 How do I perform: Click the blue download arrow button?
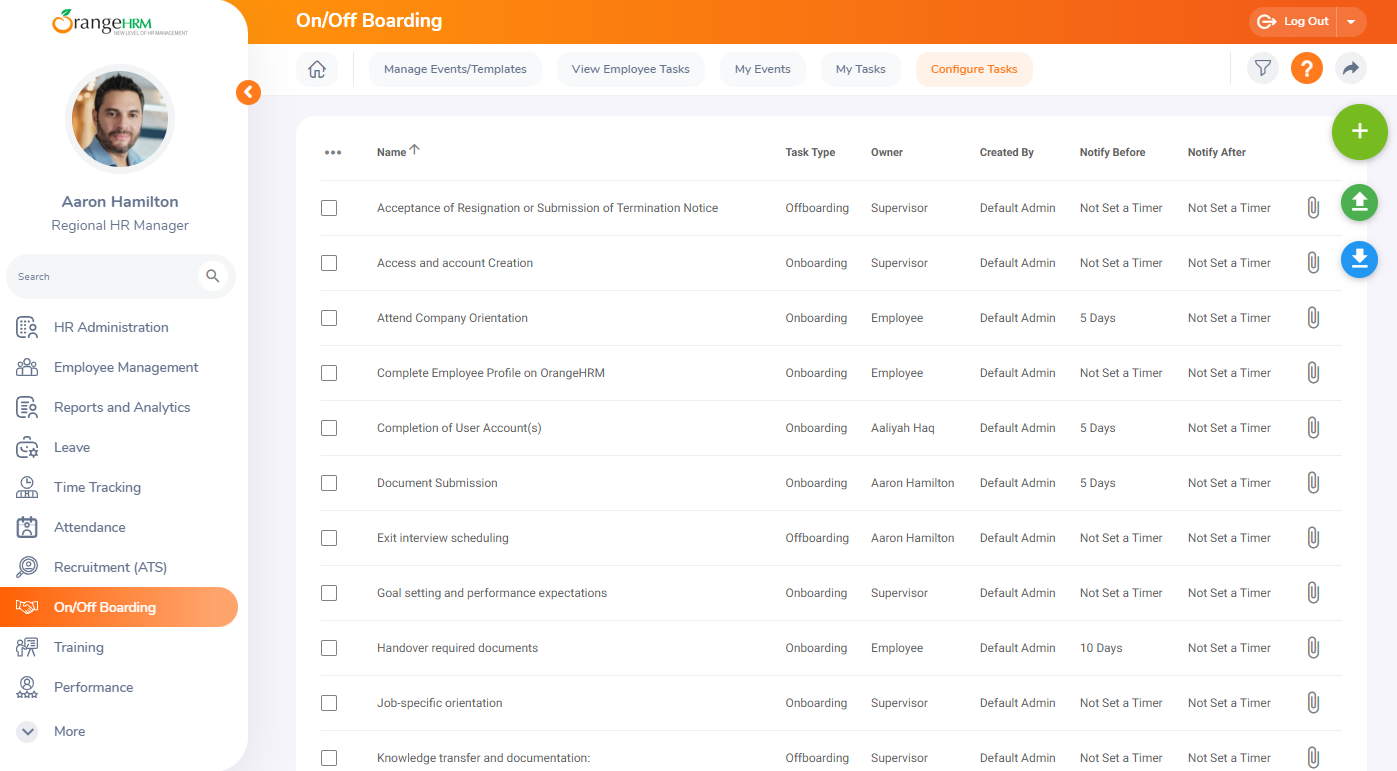[1359, 260]
